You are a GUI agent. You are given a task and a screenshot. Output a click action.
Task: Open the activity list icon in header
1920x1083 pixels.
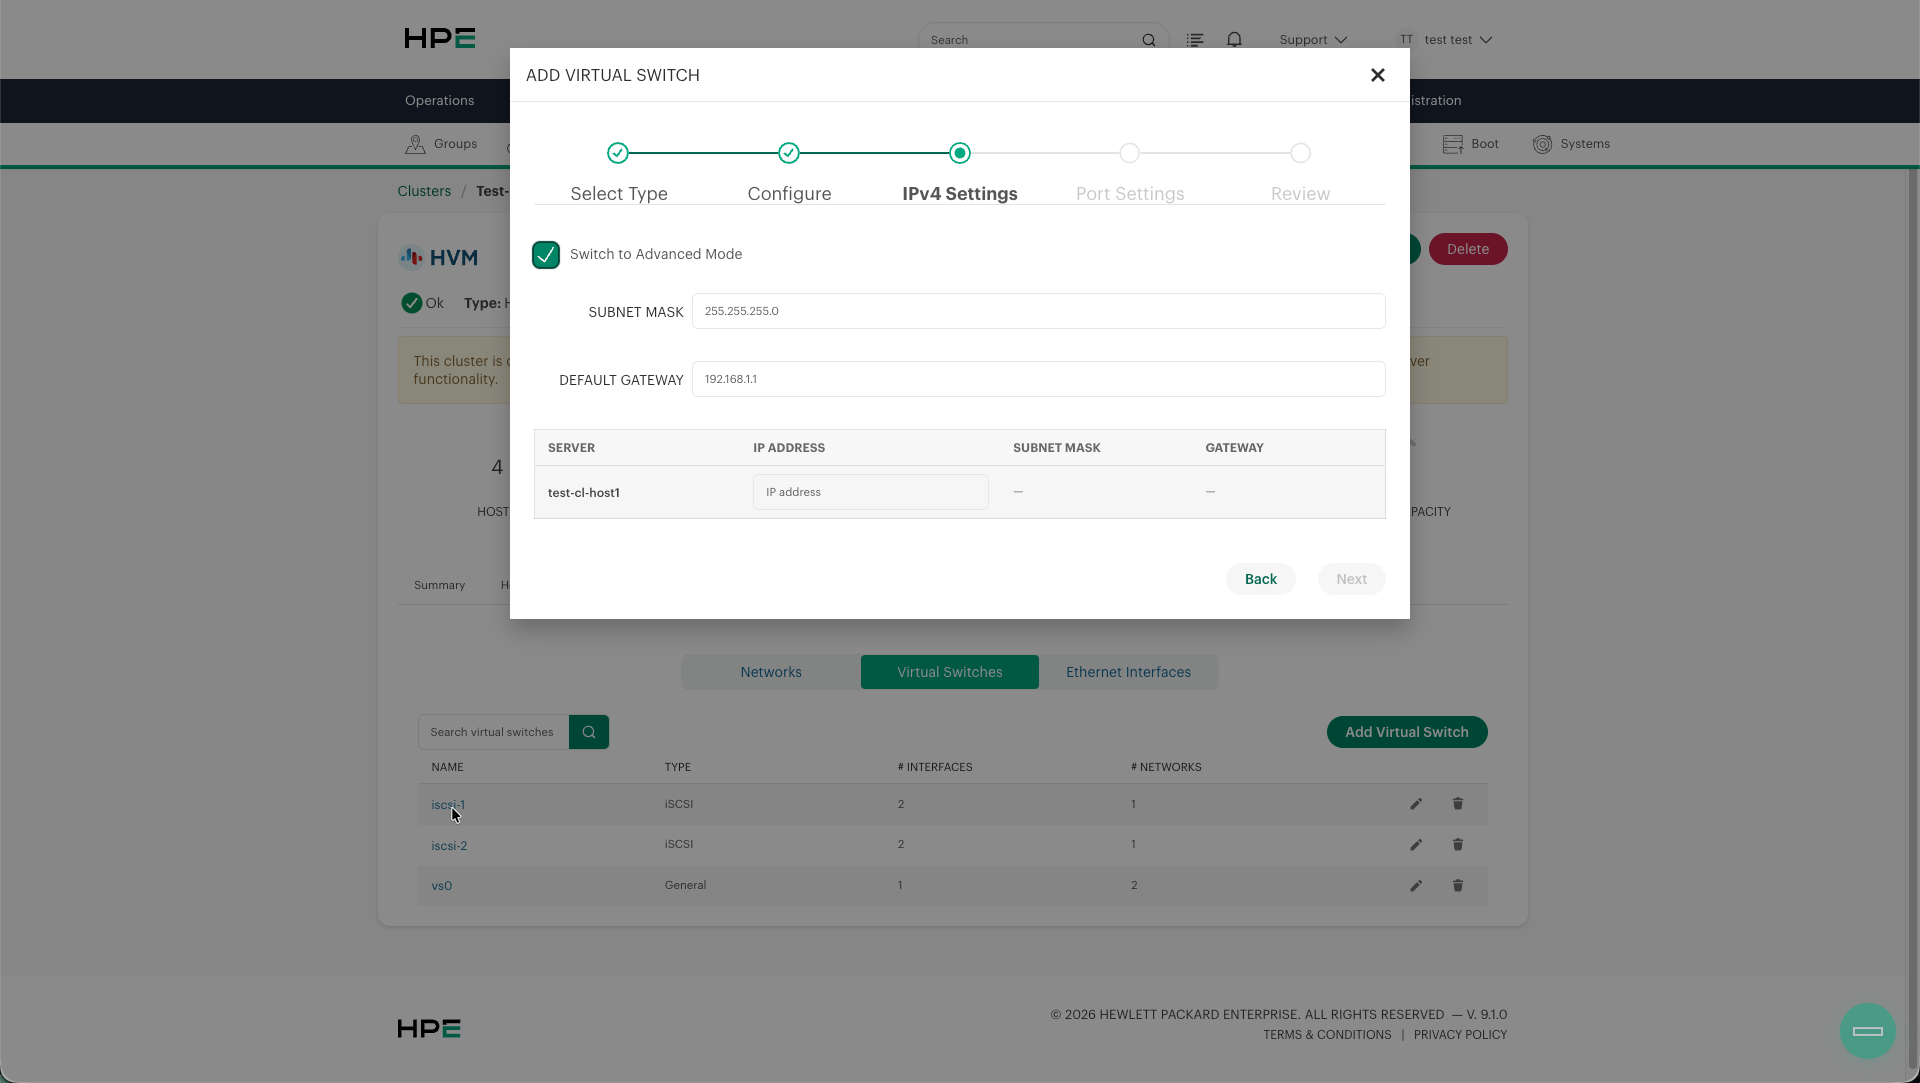1195,40
